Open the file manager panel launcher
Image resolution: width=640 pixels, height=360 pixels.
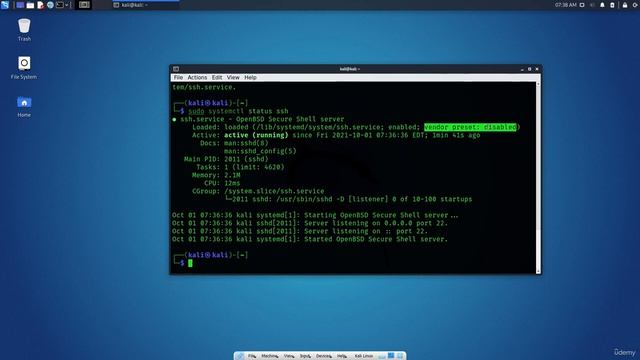[30, 5]
